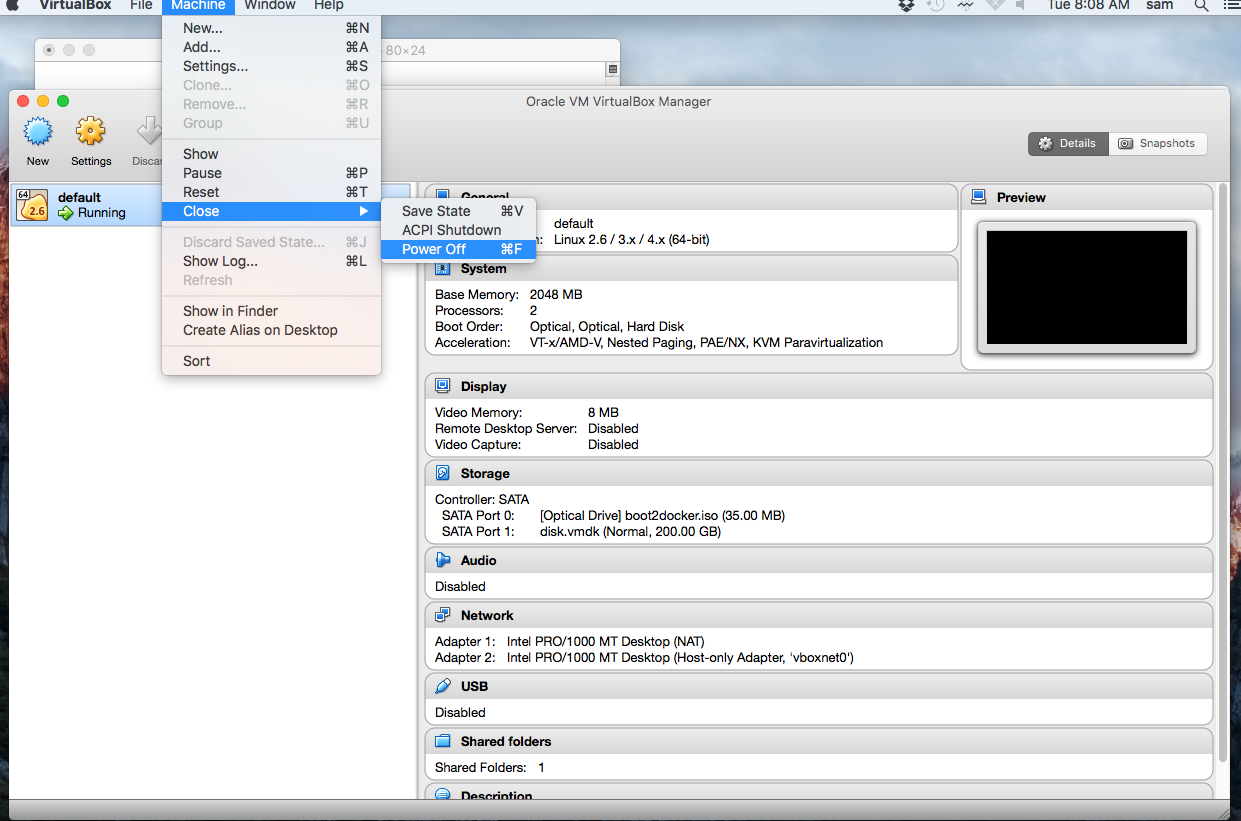The width and height of the screenshot is (1241, 821).
Task: Select Reset from Machine menu
Action: [x=271, y=192]
